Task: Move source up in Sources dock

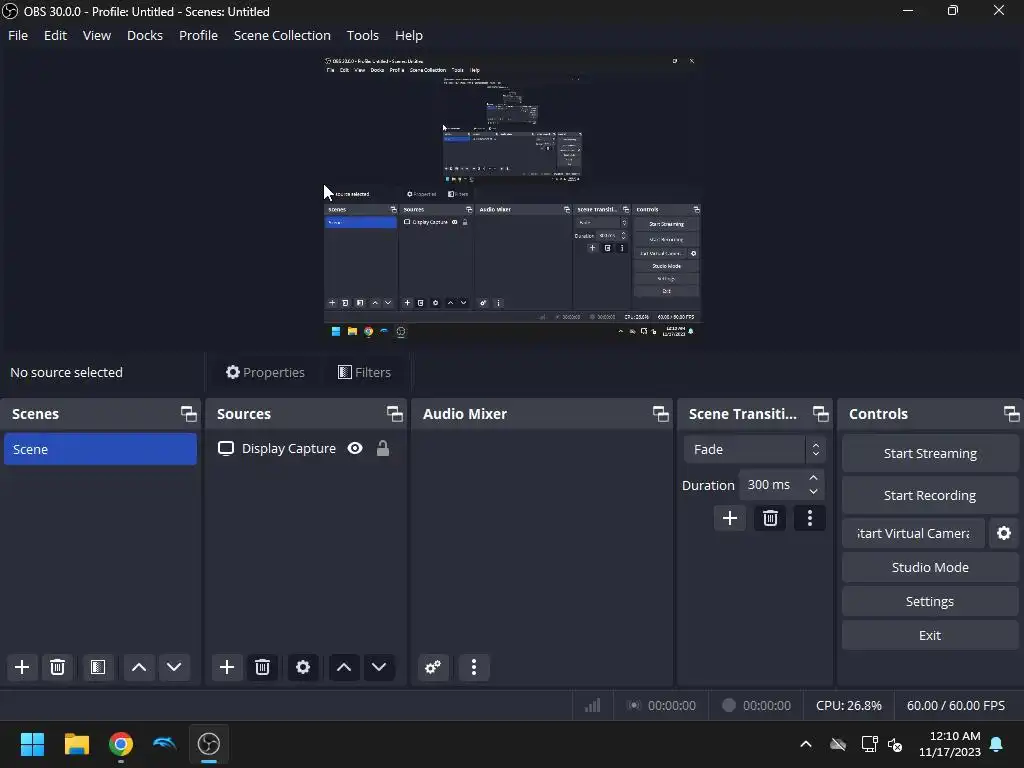Action: [x=344, y=667]
